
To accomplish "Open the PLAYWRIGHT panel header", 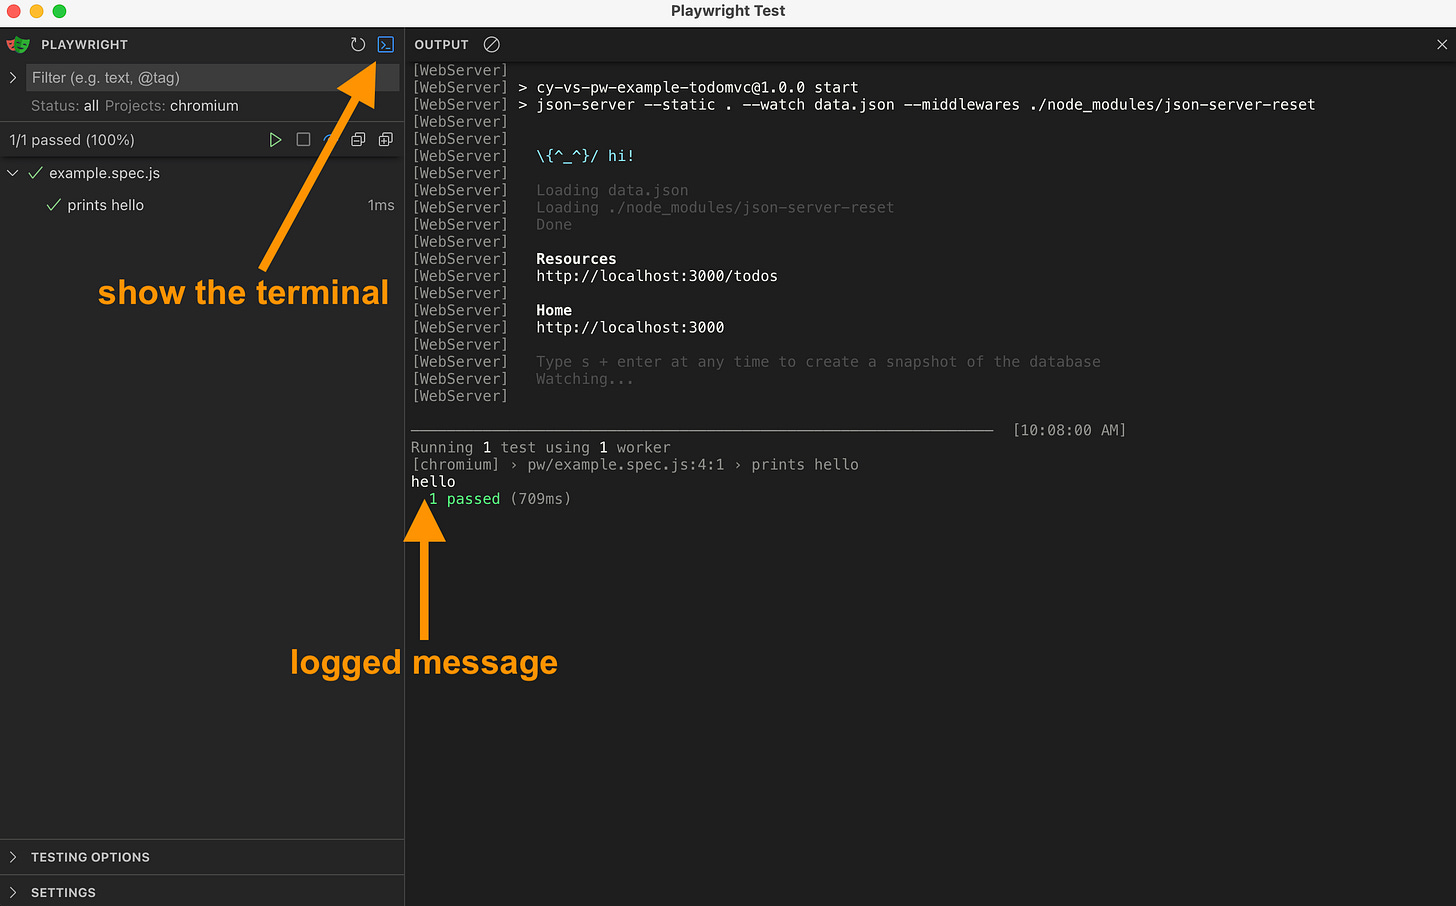I will [x=84, y=44].
